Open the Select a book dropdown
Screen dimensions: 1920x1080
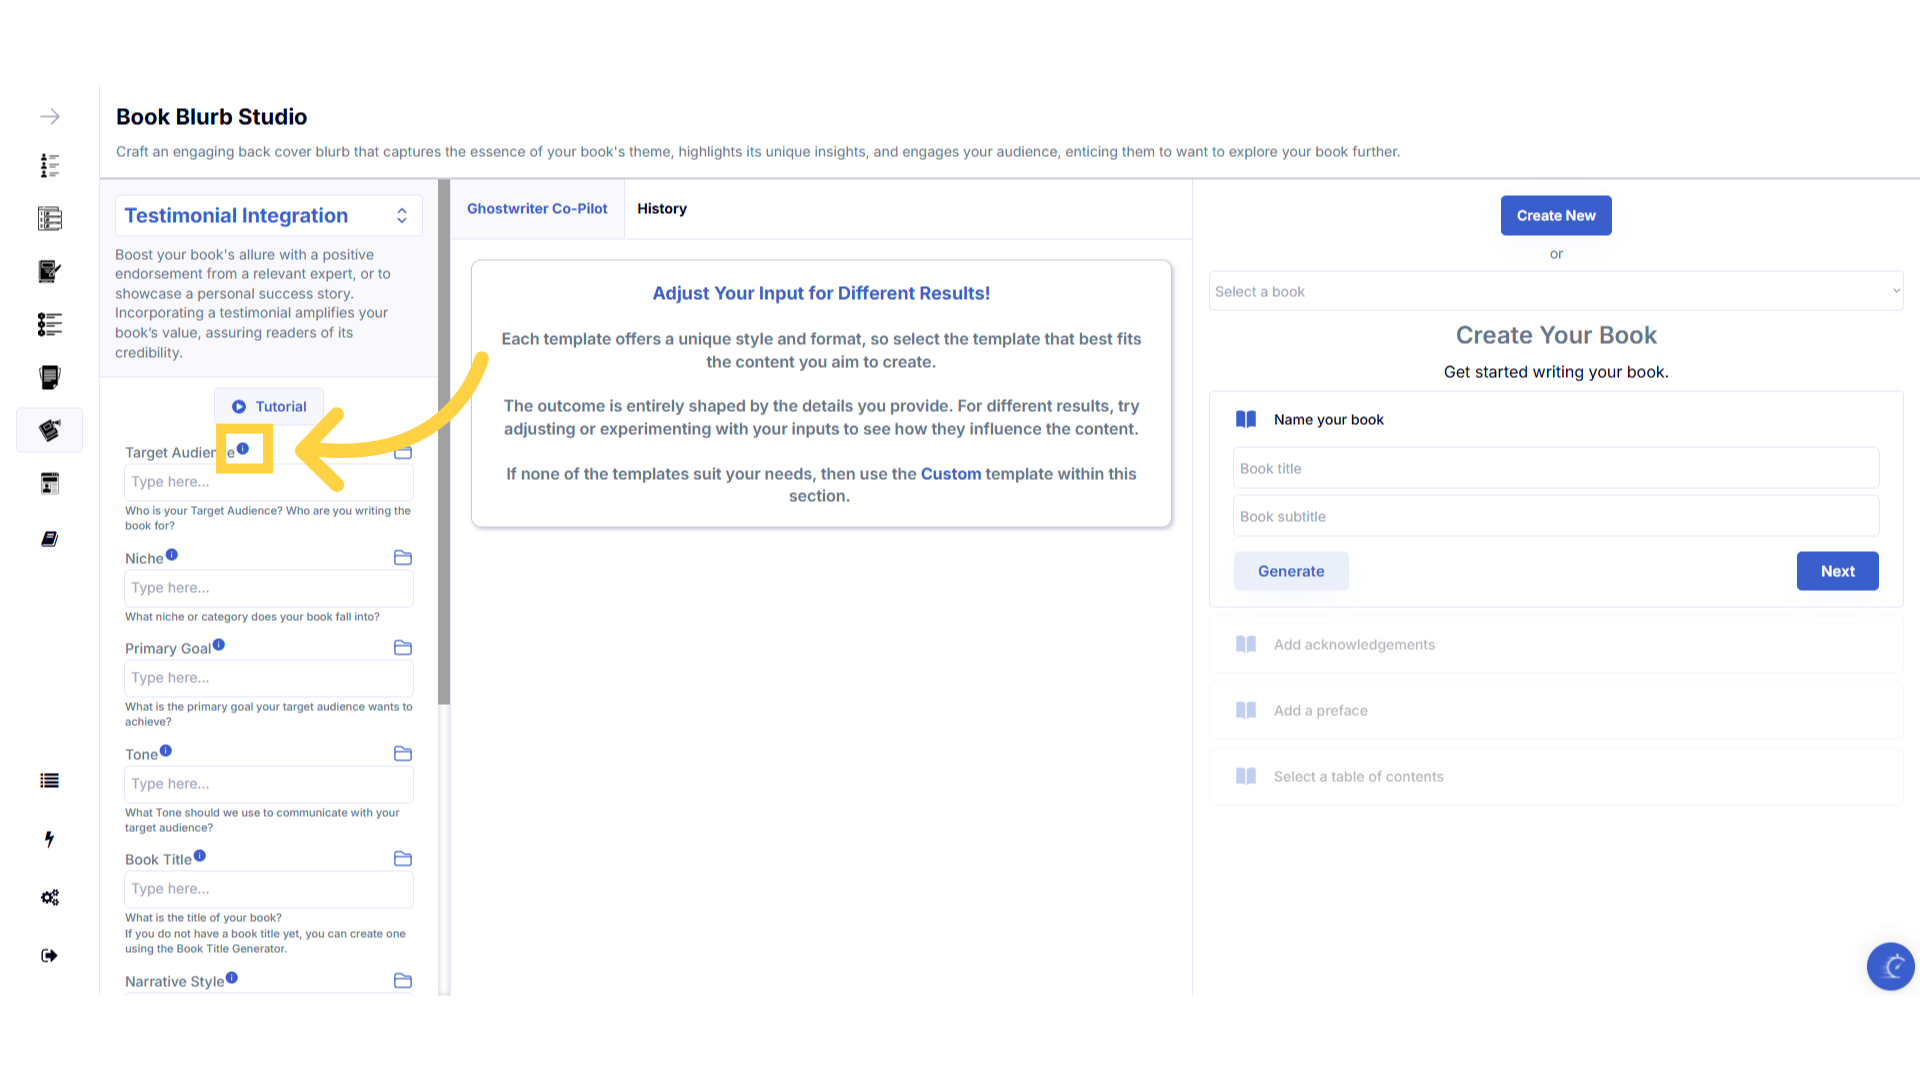pos(1555,291)
